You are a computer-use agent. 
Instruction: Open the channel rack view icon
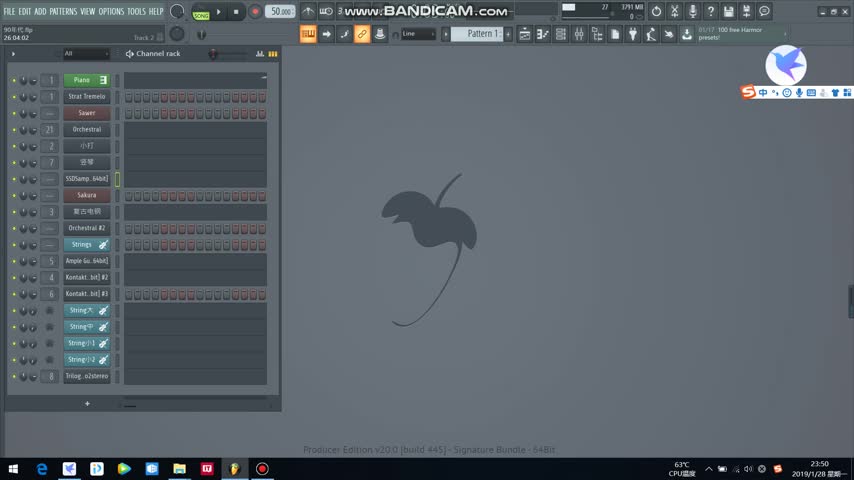click(x=560, y=34)
